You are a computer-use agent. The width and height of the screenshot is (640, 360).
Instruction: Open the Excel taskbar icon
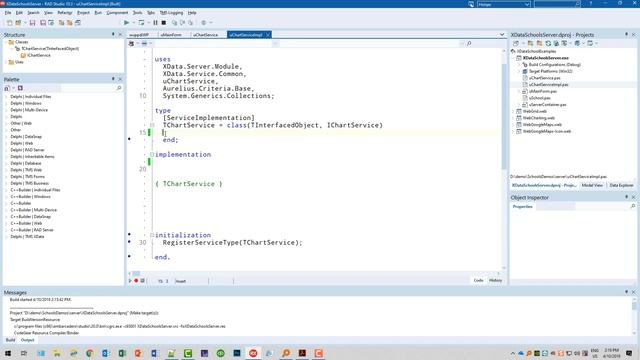pyautogui.click(x=122, y=353)
